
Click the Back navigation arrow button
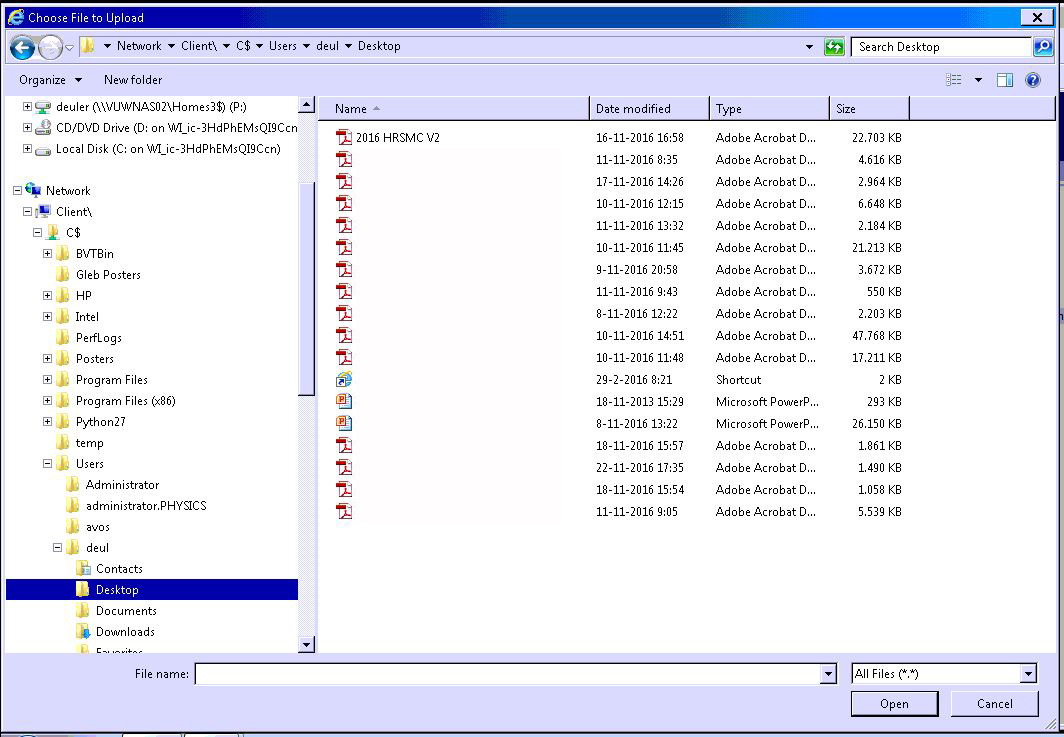pos(22,47)
